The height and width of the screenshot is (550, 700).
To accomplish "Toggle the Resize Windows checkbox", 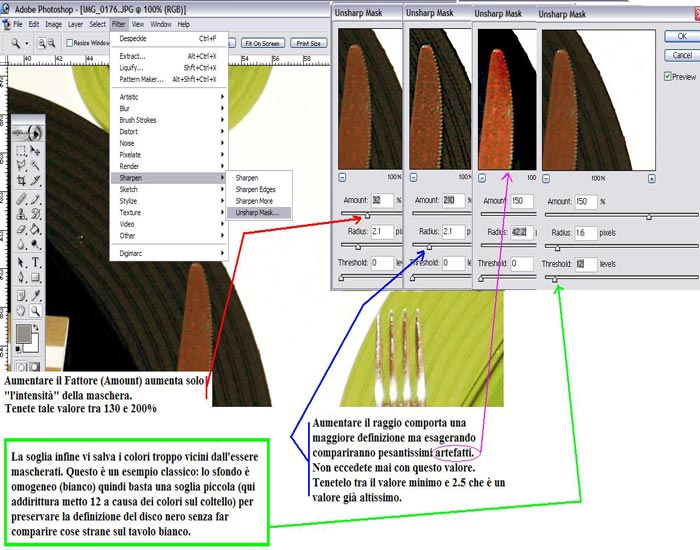I will 69,44.
